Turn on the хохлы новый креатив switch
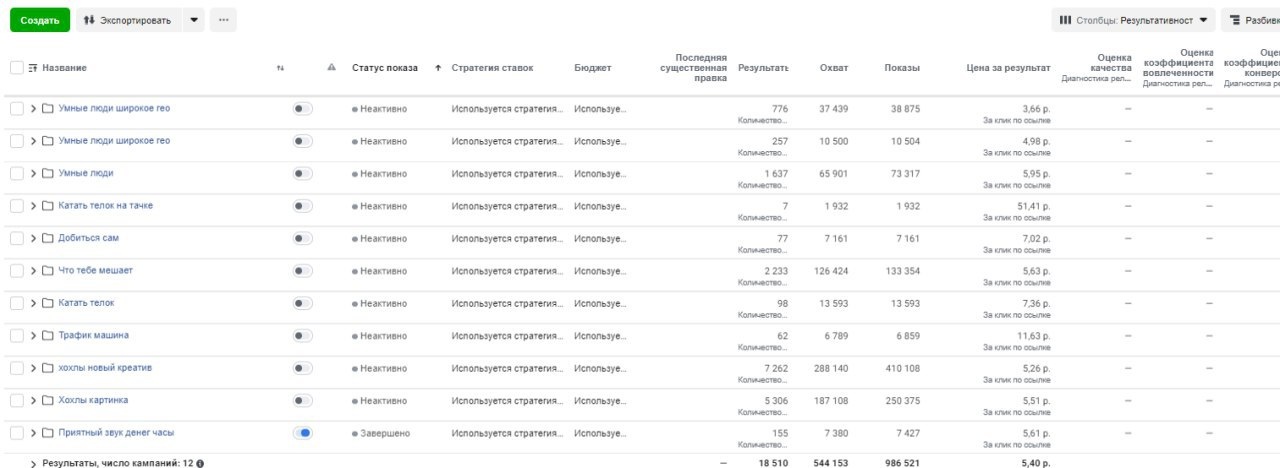Viewport: 1280px width, 468px height. pyautogui.click(x=302, y=368)
